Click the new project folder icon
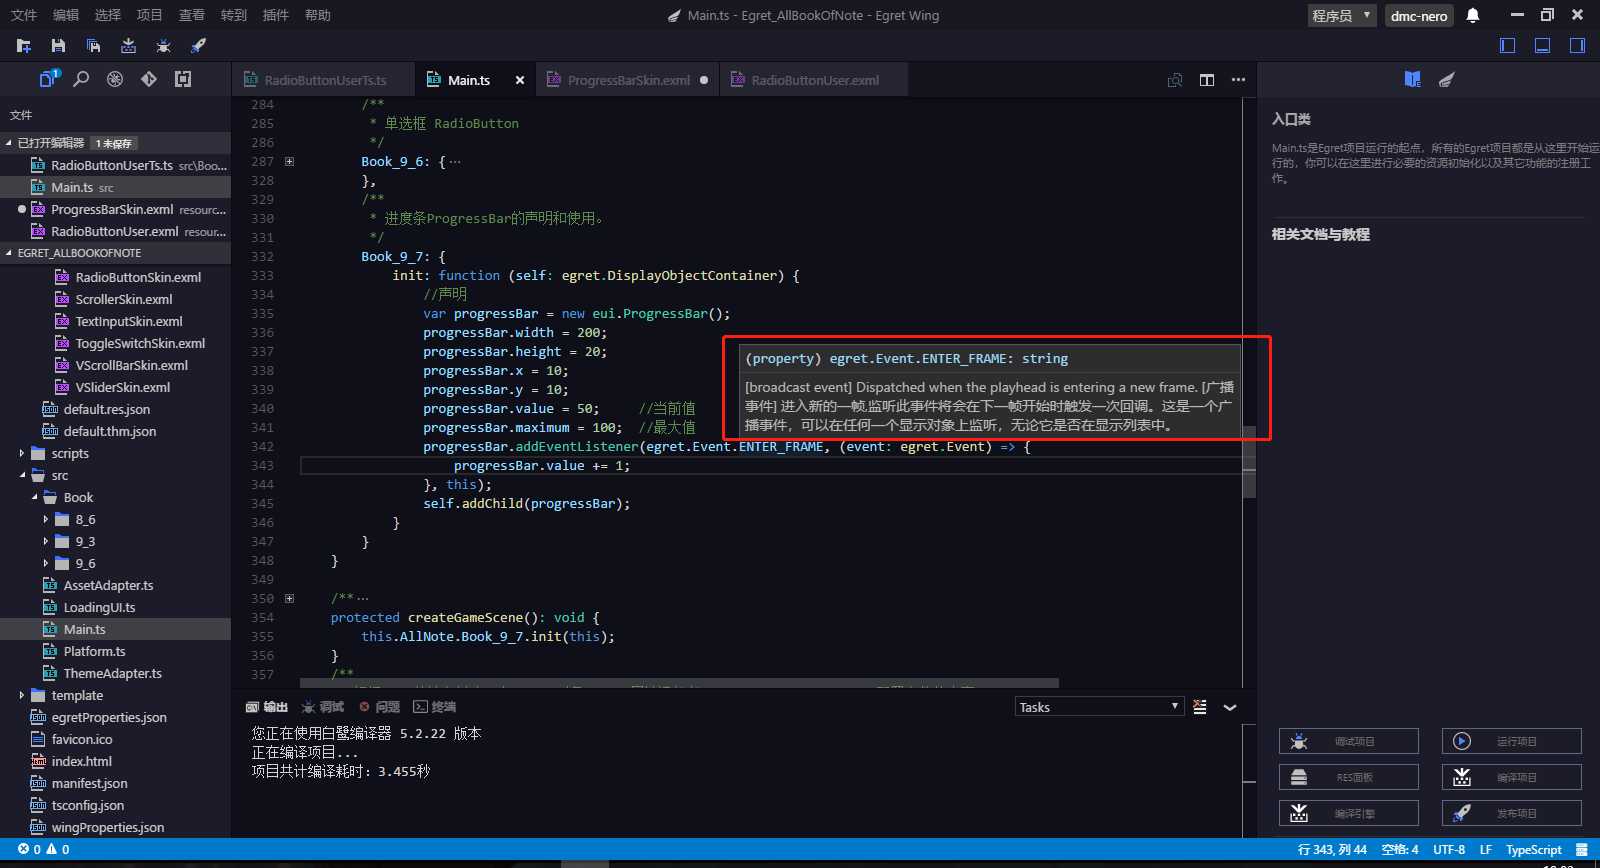 (24, 46)
